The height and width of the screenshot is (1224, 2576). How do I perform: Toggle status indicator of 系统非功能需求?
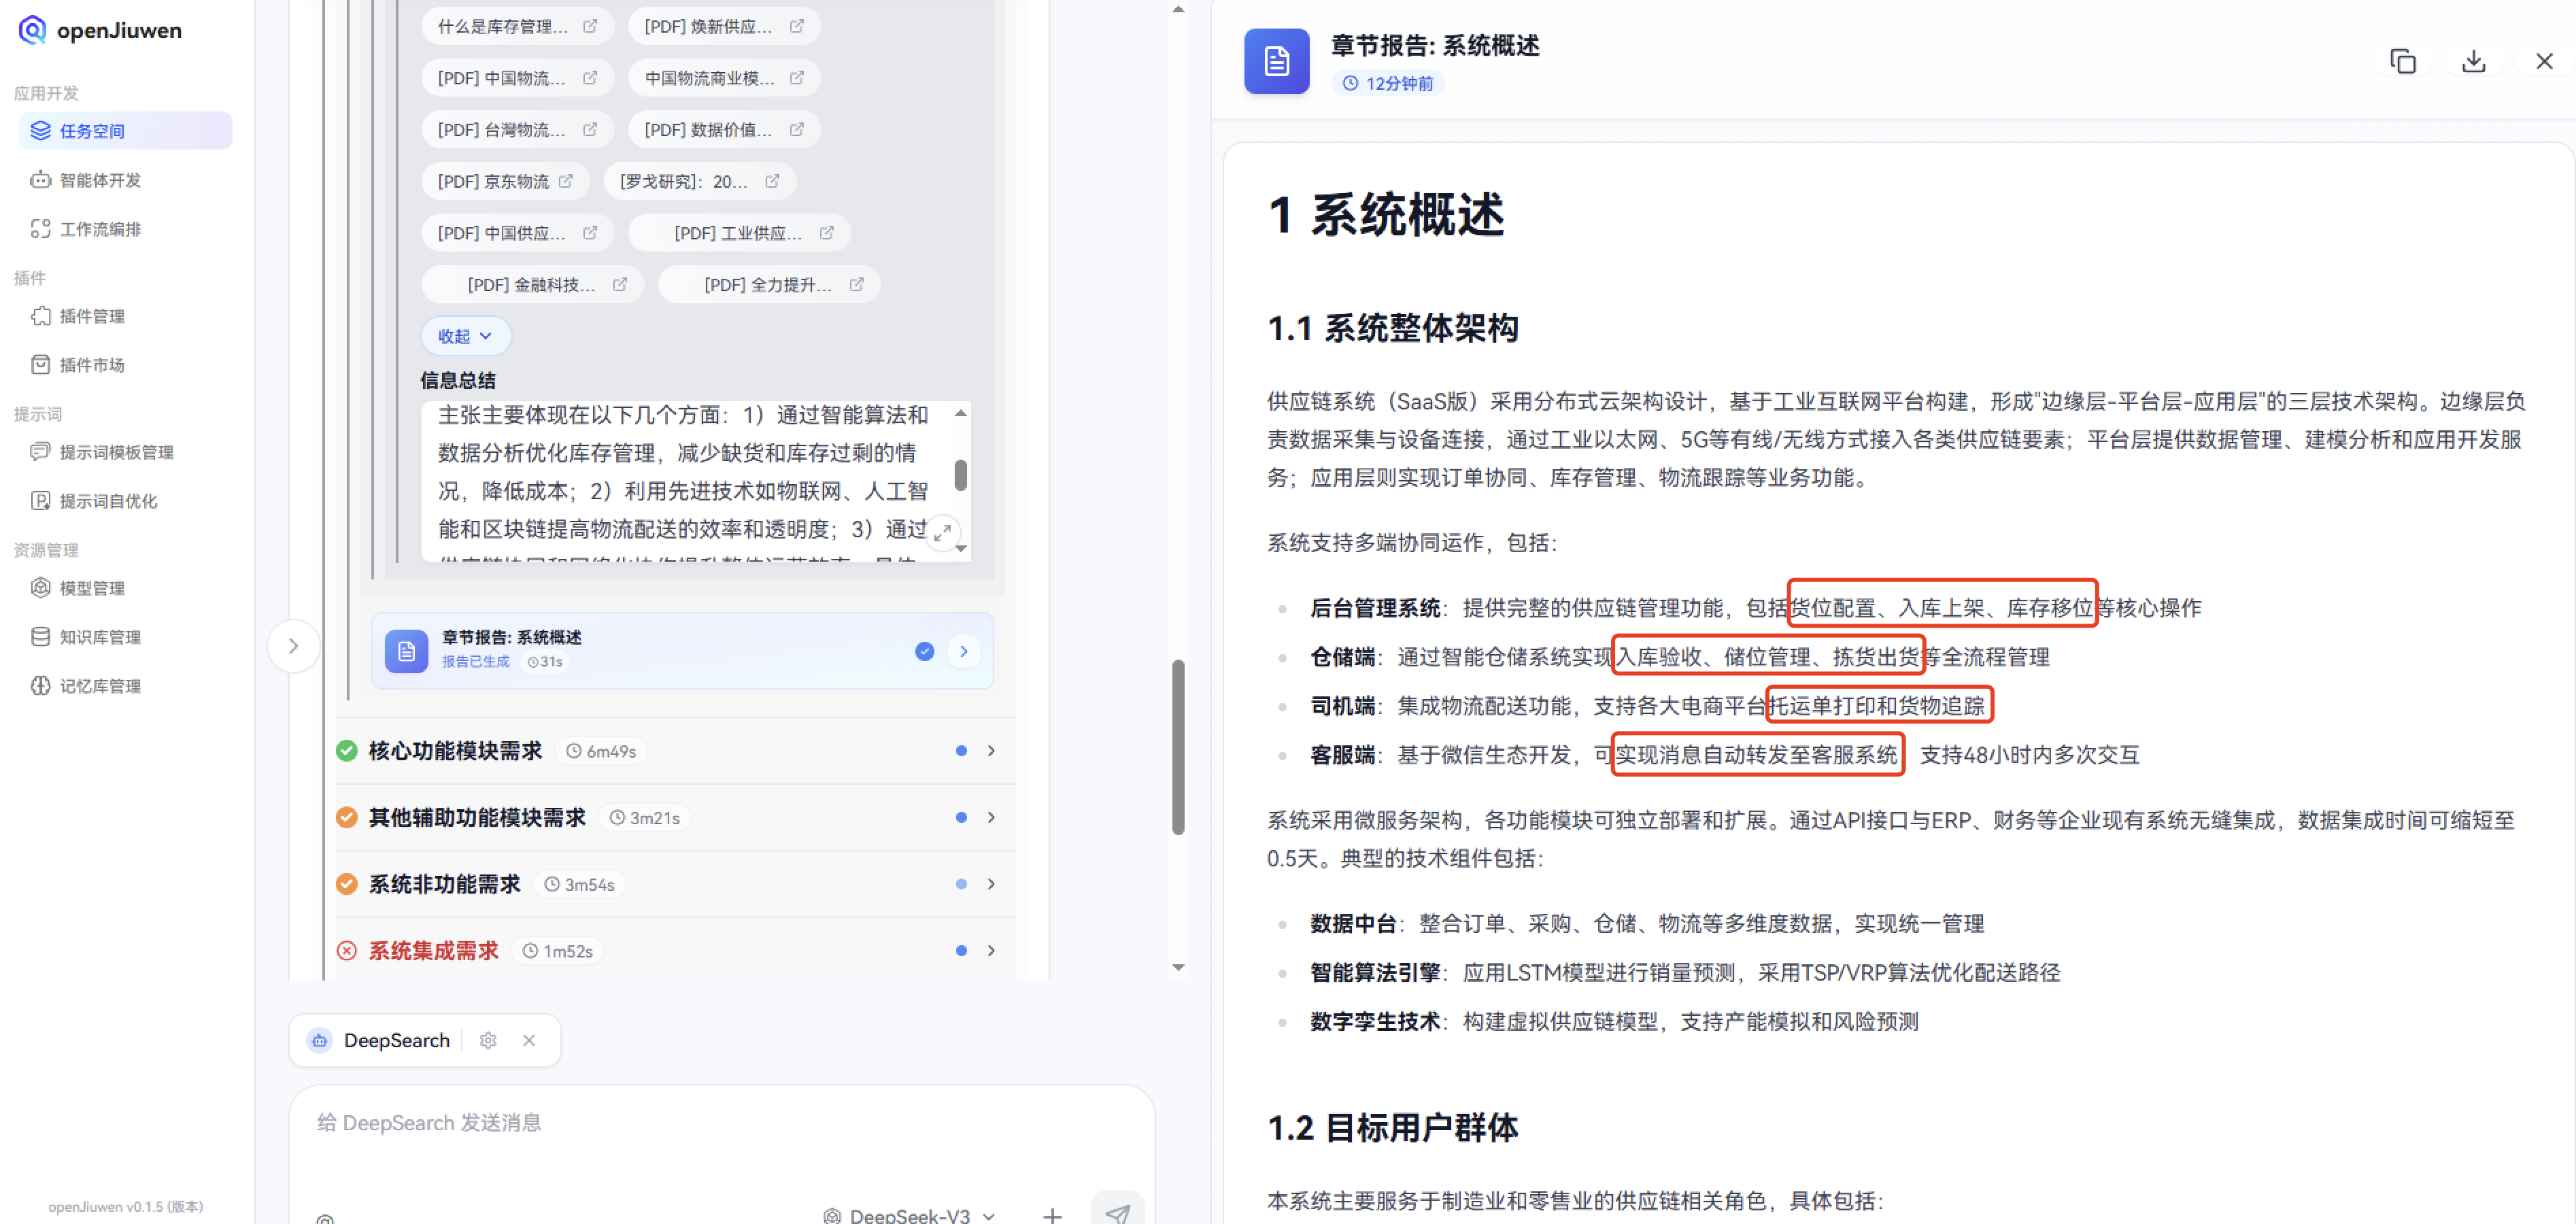coord(961,884)
